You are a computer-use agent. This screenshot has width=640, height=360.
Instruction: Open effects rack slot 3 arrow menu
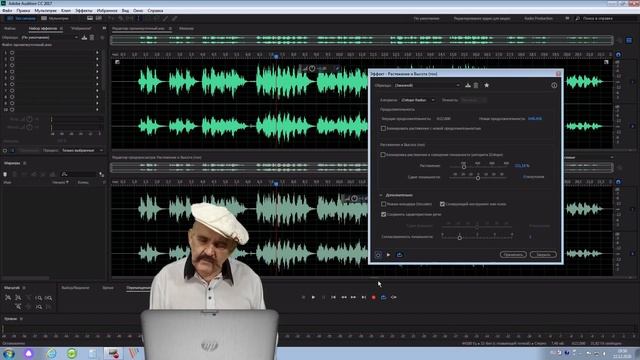coord(97,65)
